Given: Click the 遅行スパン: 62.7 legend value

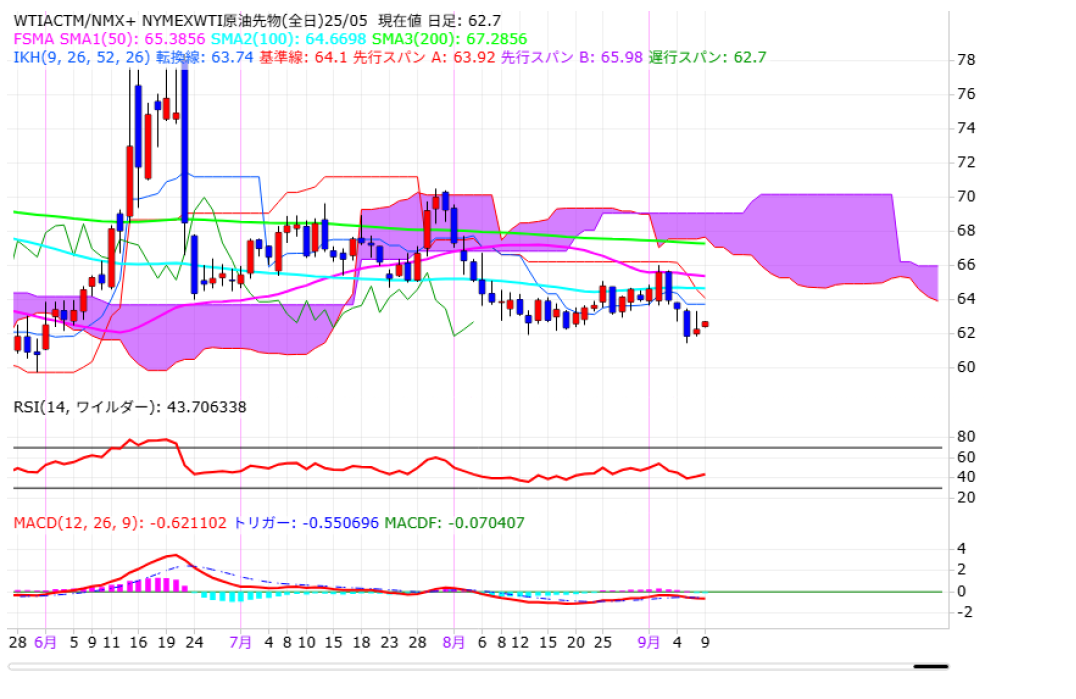Looking at the screenshot, I should [707, 58].
